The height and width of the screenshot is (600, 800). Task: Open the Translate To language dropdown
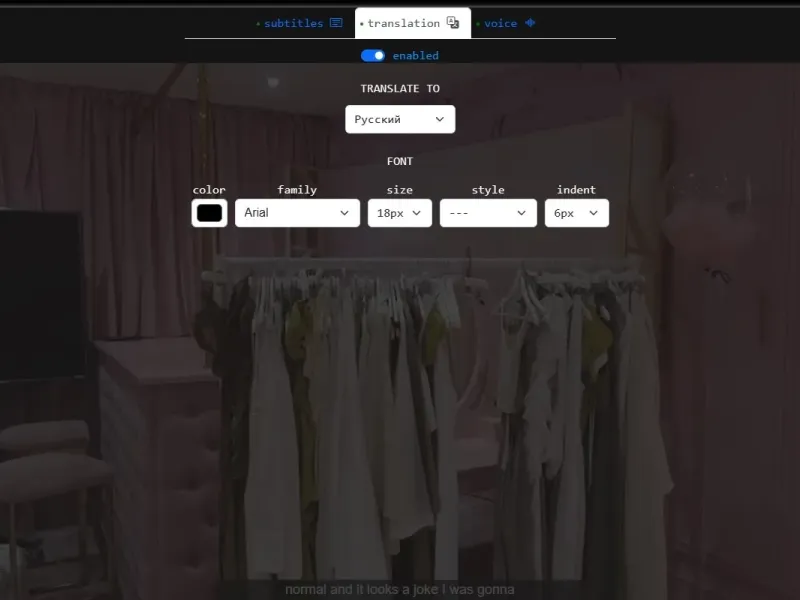[400, 119]
